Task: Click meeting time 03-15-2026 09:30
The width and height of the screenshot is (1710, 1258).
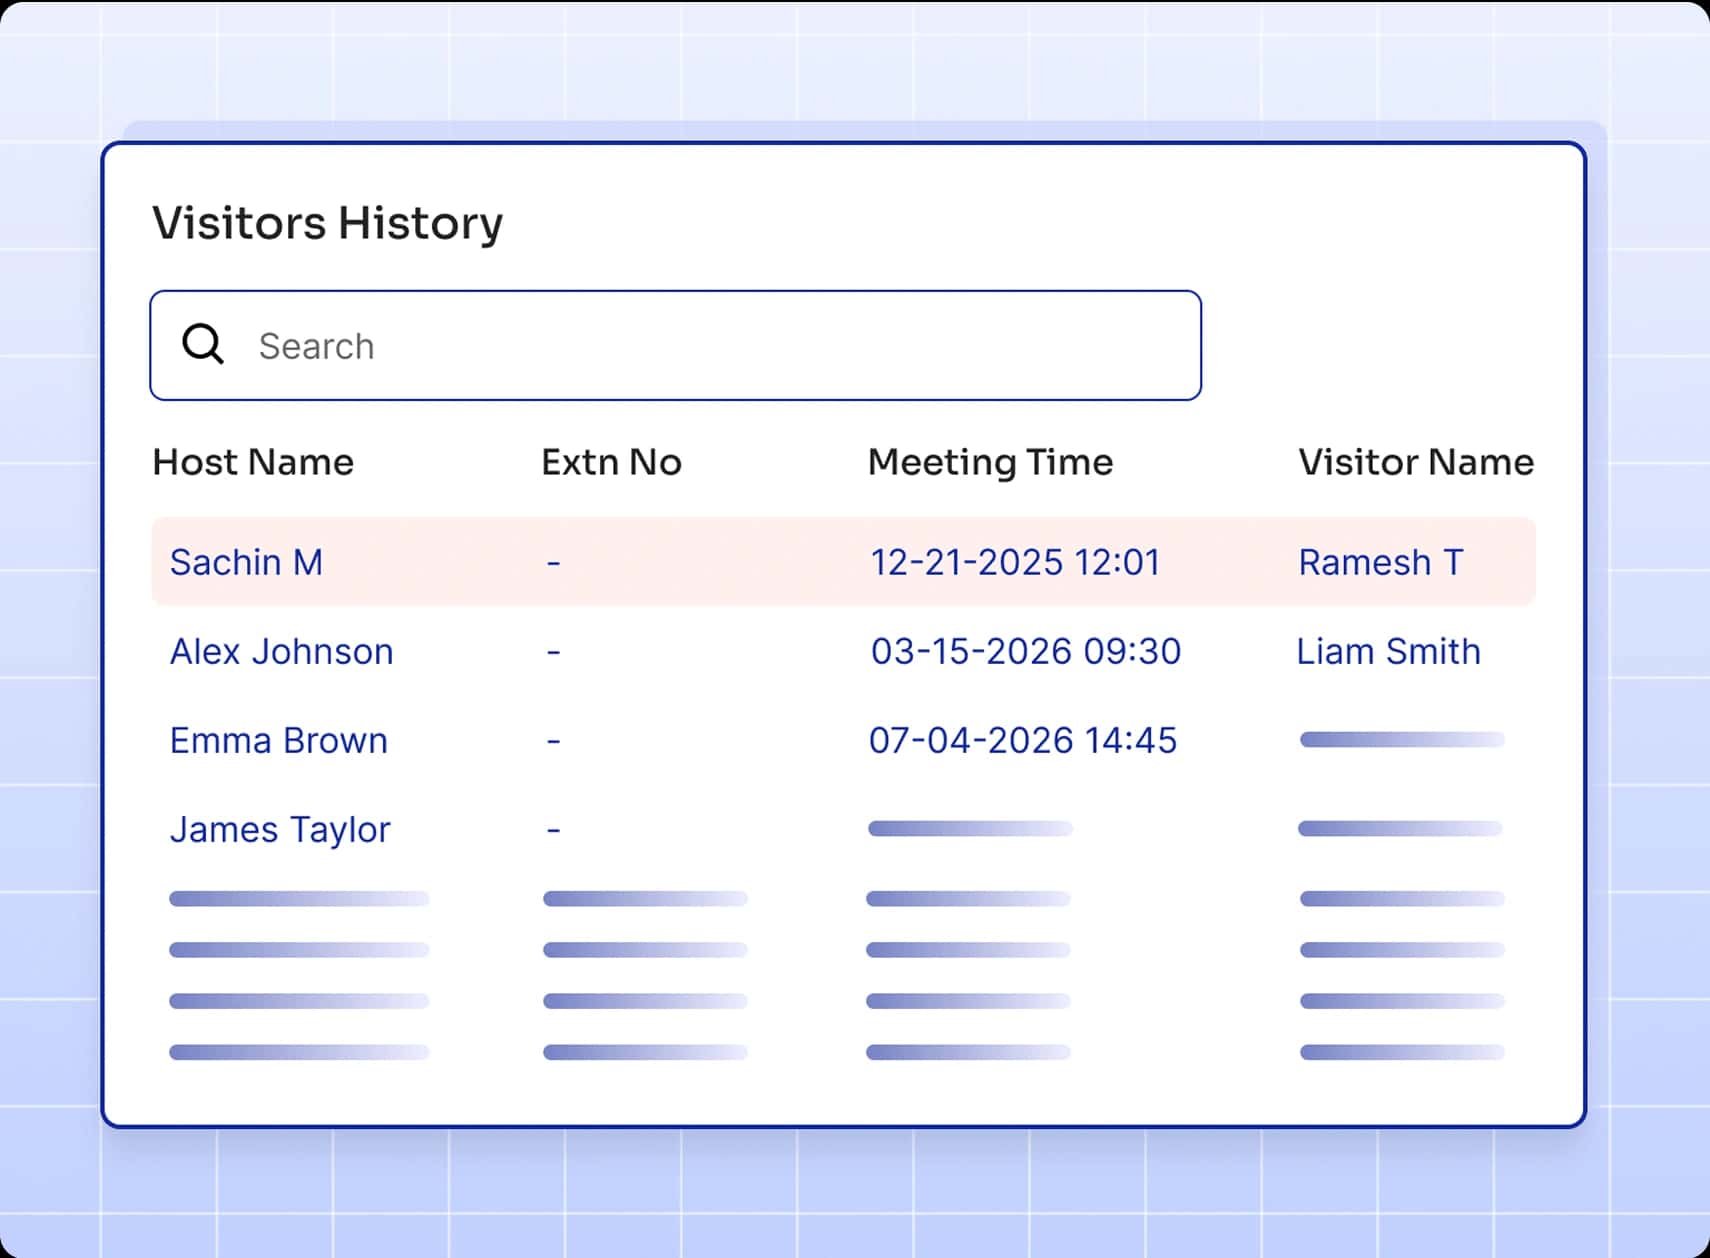Action: coord(1025,652)
